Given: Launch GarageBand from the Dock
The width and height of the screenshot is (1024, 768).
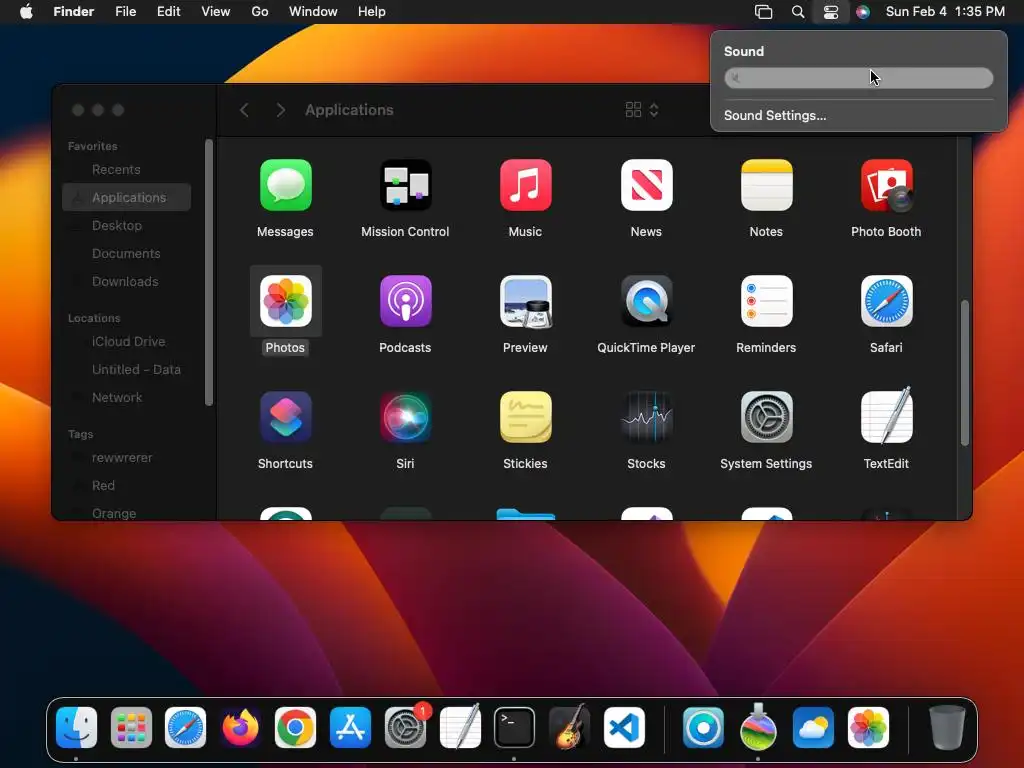Looking at the screenshot, I should pyautogui.click(x=569, y=727).
